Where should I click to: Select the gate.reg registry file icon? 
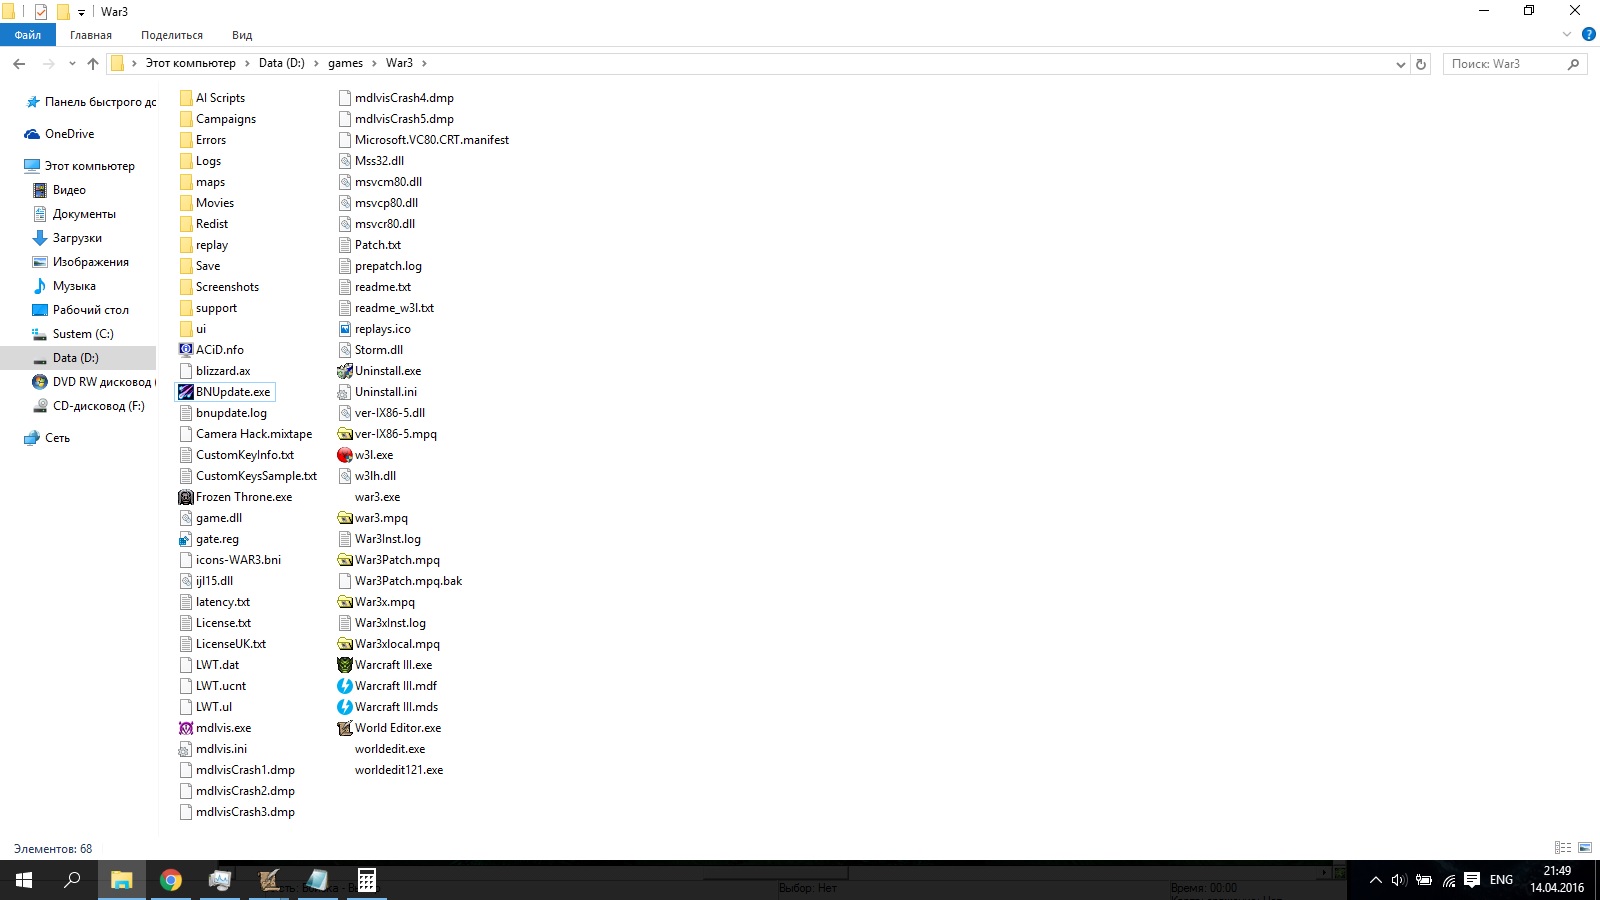click(x=186, y=539)
